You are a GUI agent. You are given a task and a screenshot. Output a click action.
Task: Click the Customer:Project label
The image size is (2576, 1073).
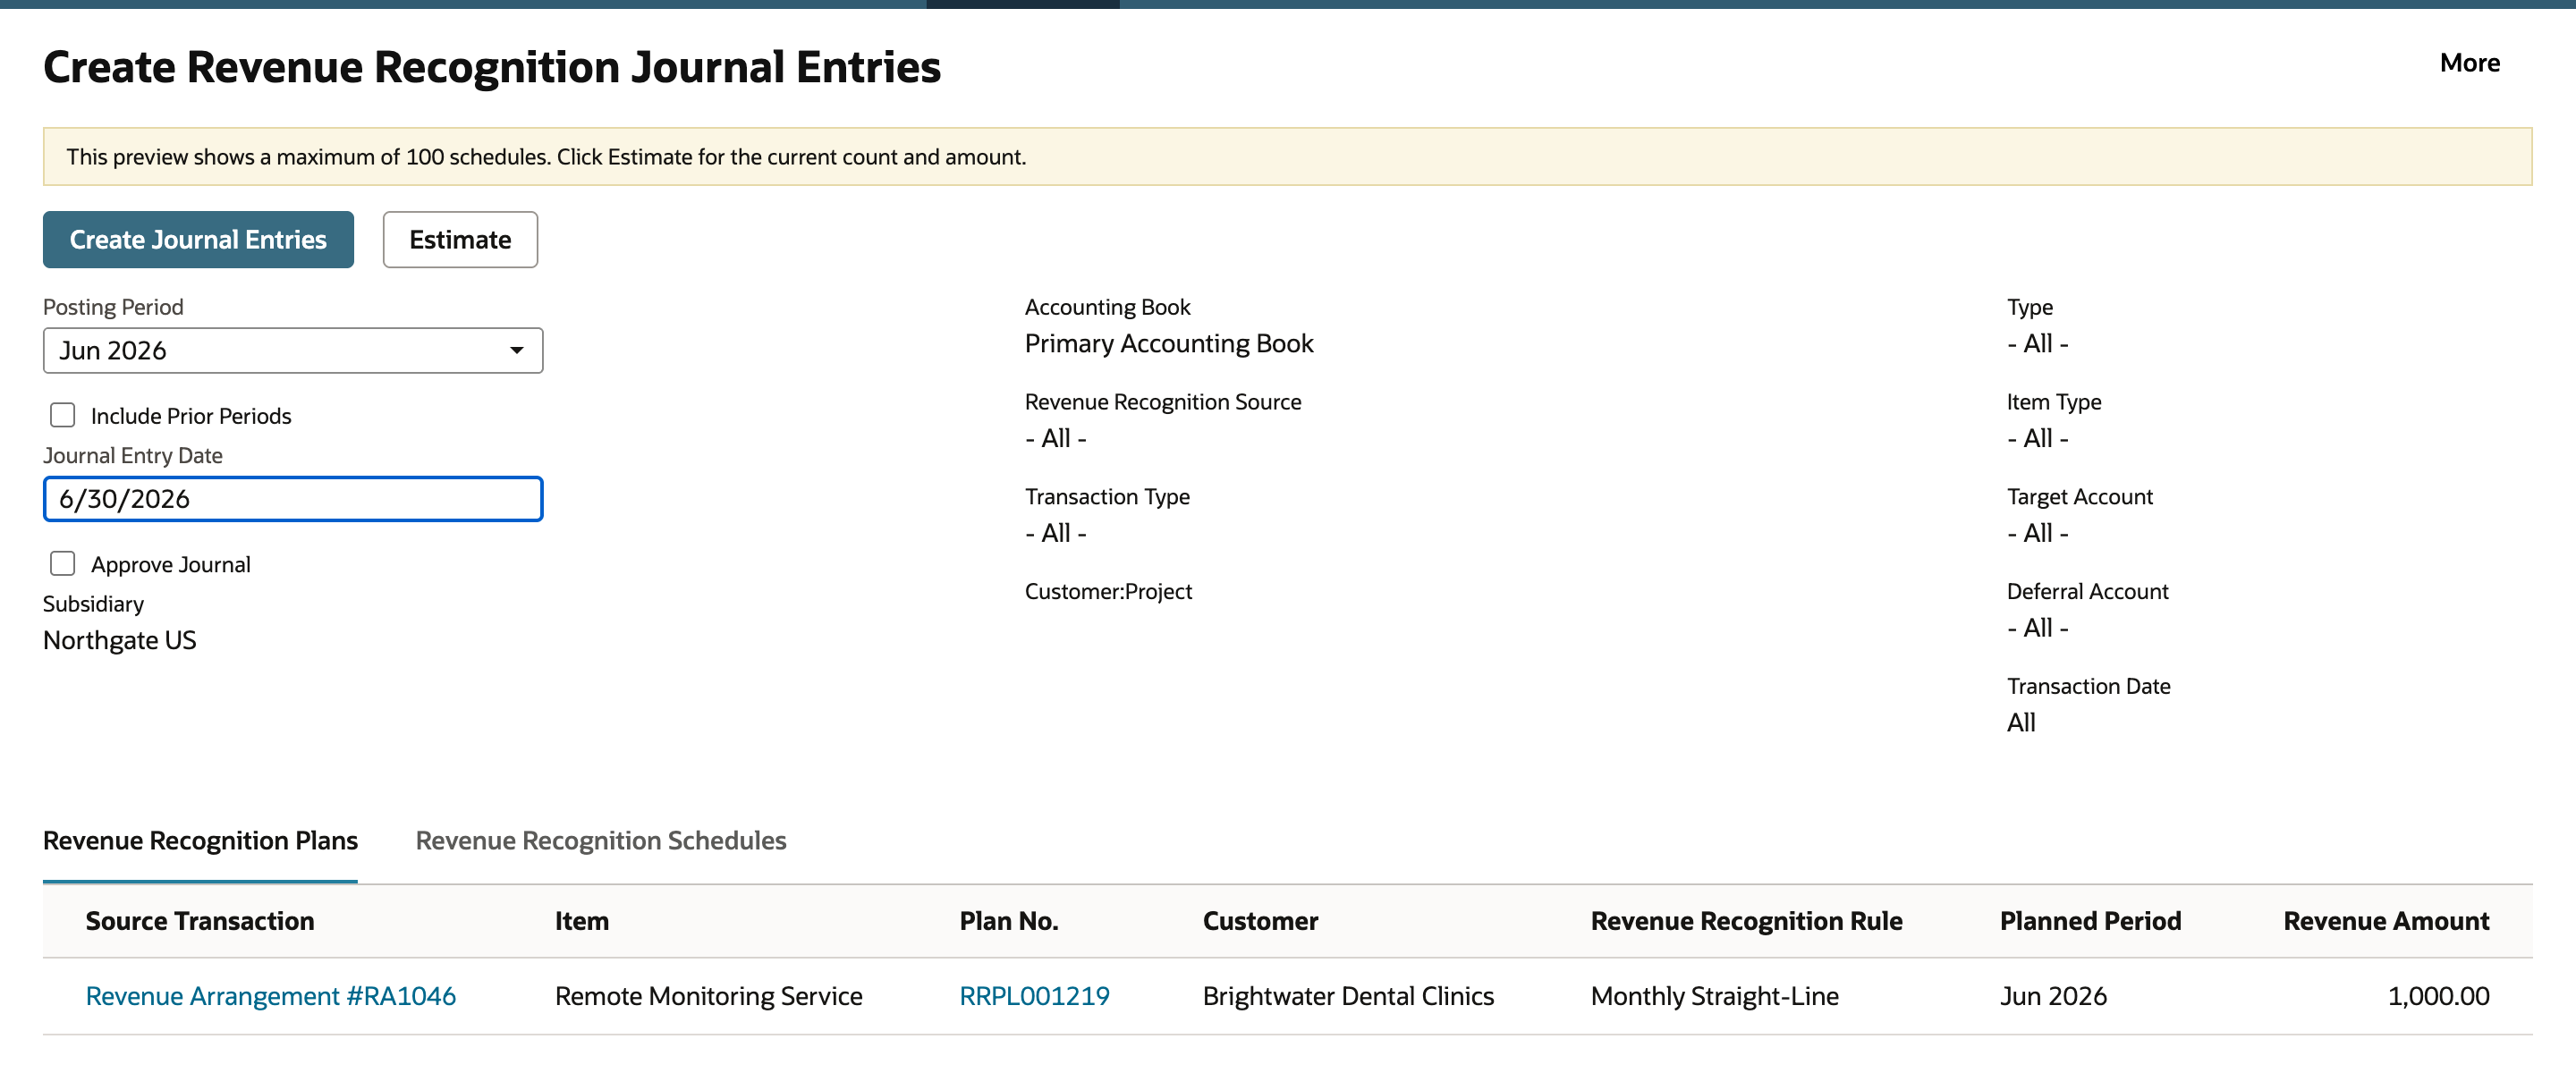[x=1108, y=591]
